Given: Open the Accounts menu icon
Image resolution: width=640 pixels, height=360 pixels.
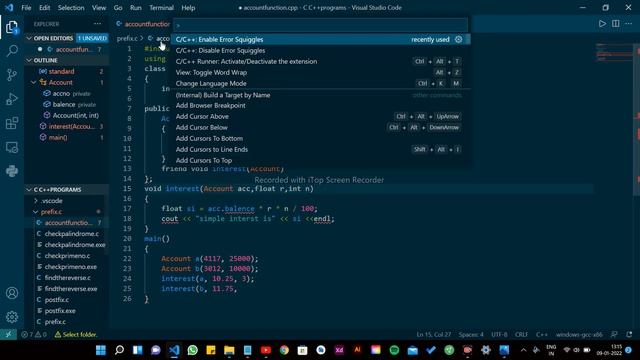Looking at the screenshot, I should pyautogui.click(x=12, y=293).
